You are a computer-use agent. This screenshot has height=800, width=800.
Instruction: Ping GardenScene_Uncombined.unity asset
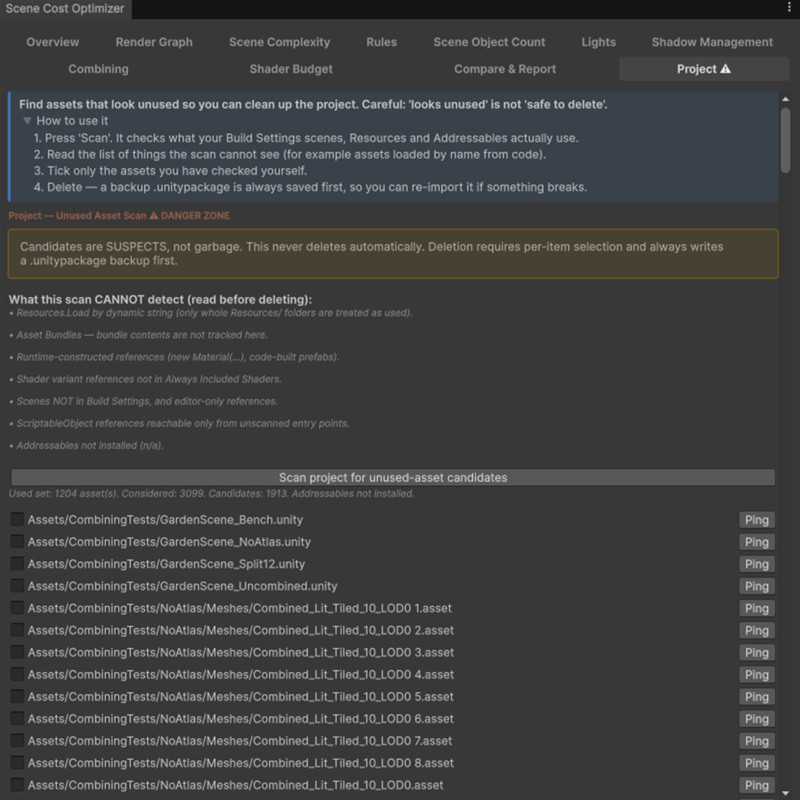click(x=757, y=586)
